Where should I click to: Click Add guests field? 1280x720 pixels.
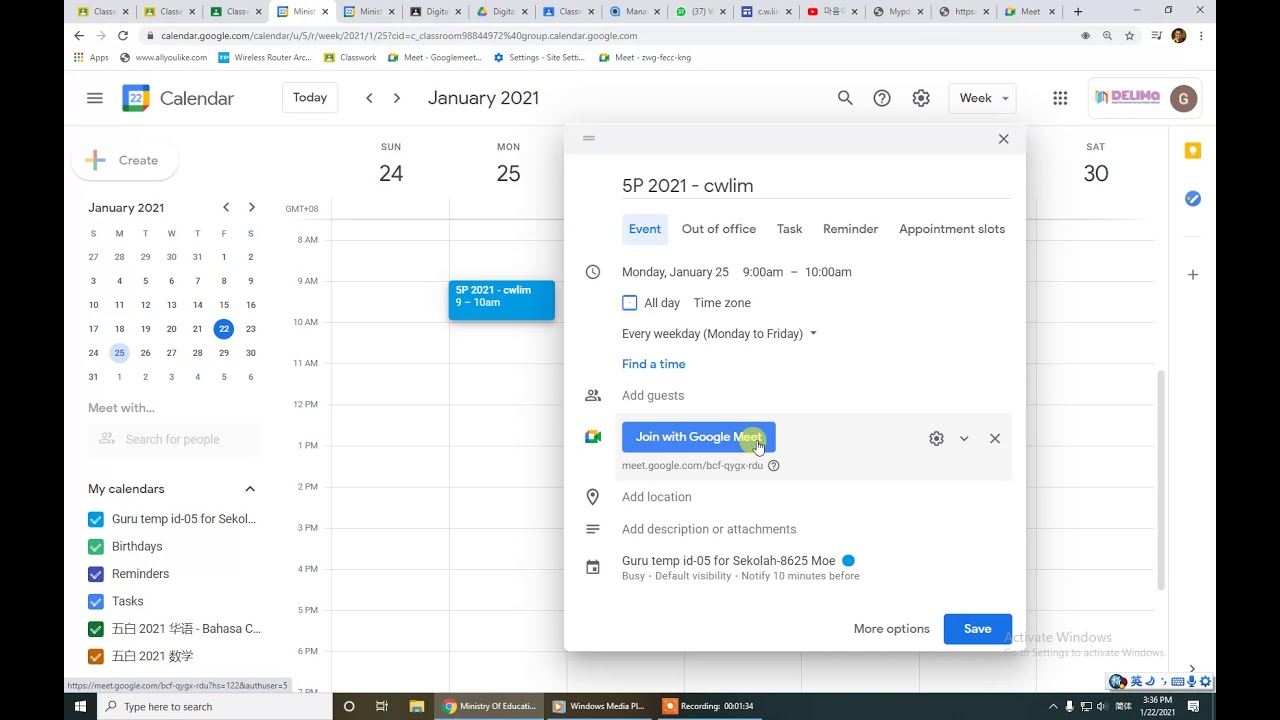816,396
